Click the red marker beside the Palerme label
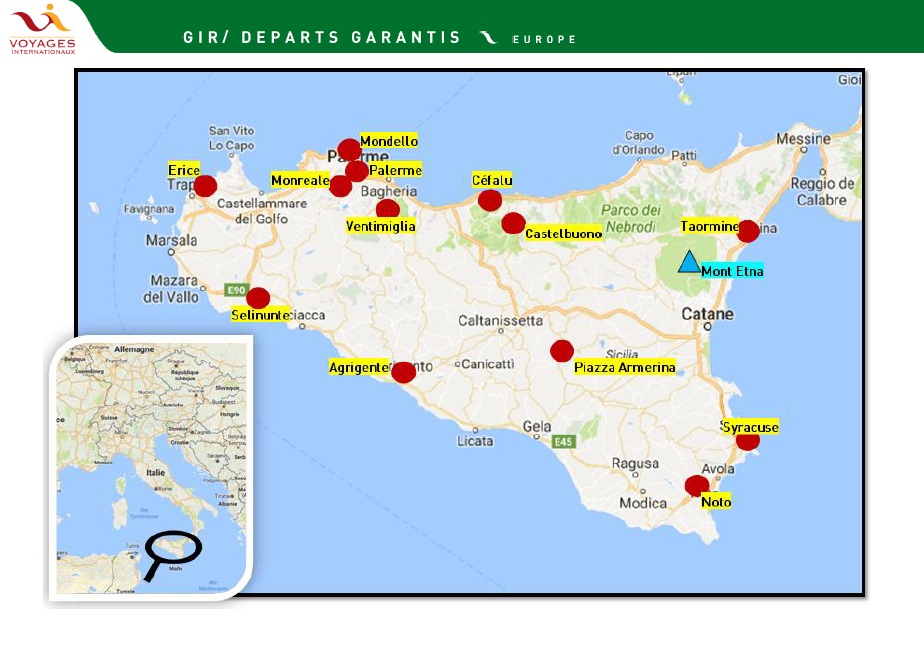 tap(357, 171)
